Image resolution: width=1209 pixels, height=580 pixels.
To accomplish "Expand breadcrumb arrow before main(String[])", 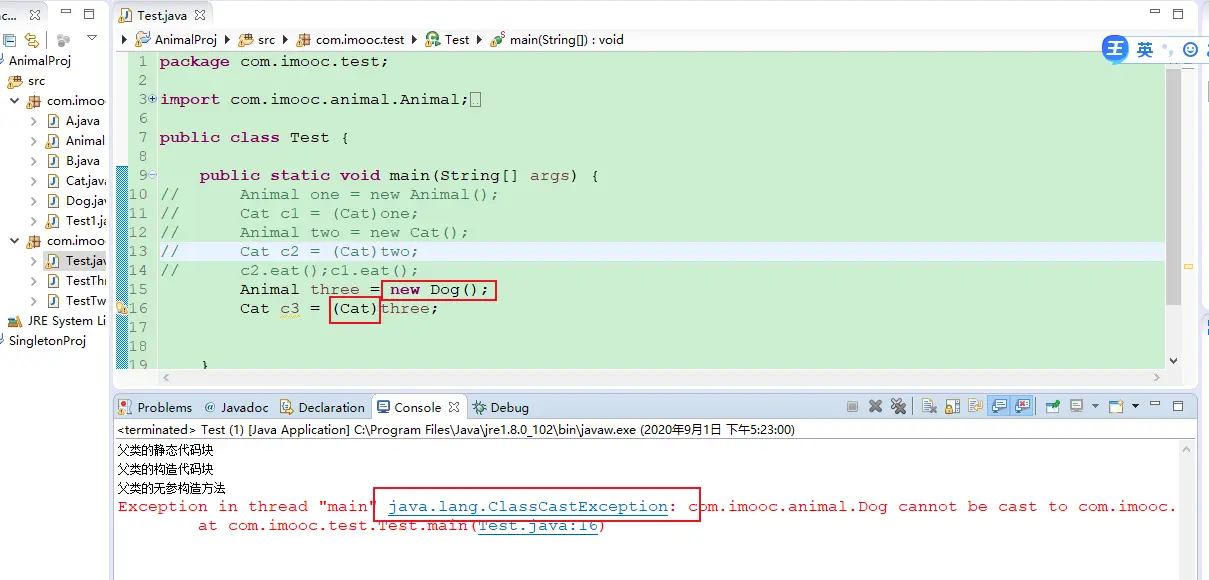I will tap(480, 39).
